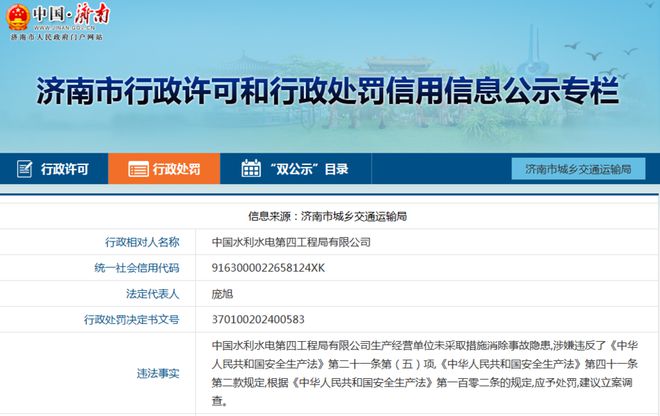
Task: Click the 信息来源：济南市城乡交通运输局 header text
Action: 327,216
